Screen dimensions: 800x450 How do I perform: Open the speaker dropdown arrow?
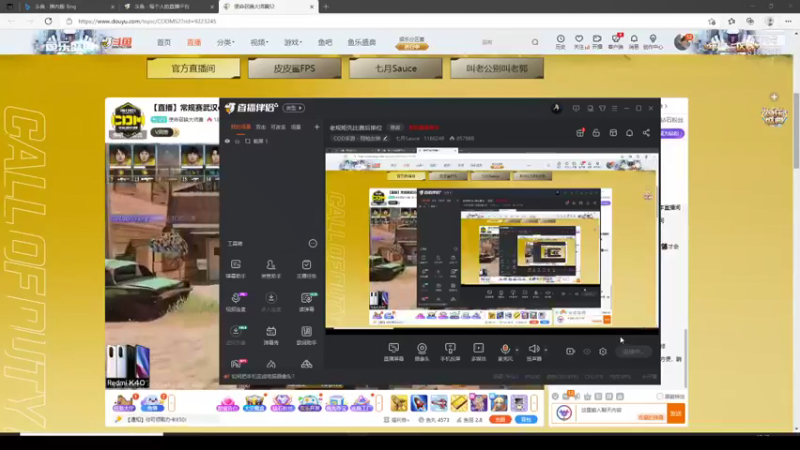546,350
